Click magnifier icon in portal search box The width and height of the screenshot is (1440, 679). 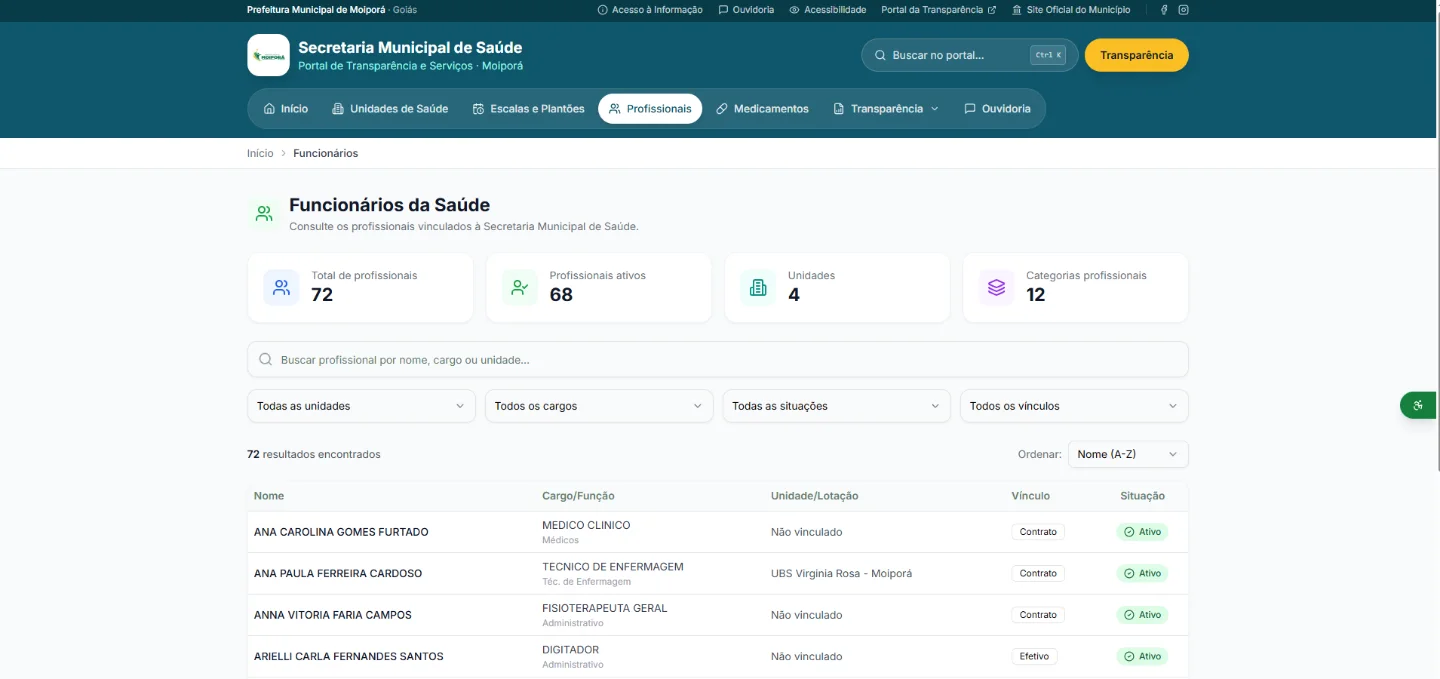[880, 55]
